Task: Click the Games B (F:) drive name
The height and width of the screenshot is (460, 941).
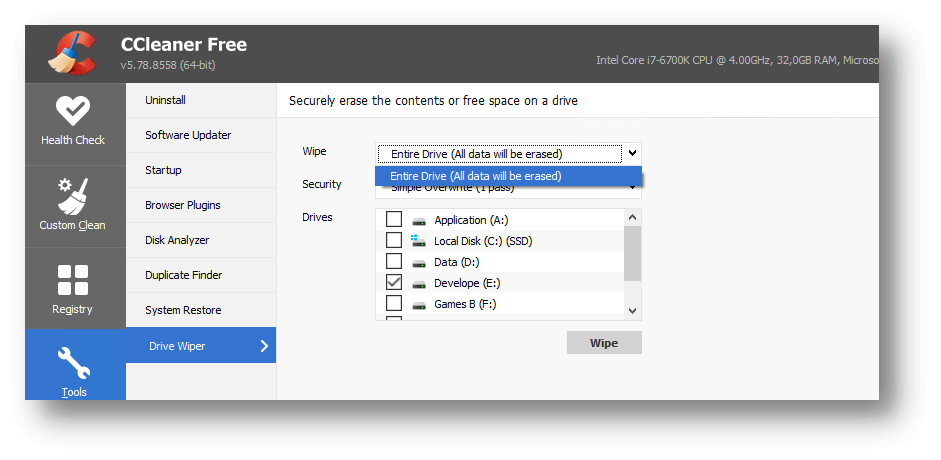Action: [x=465, y=304]
